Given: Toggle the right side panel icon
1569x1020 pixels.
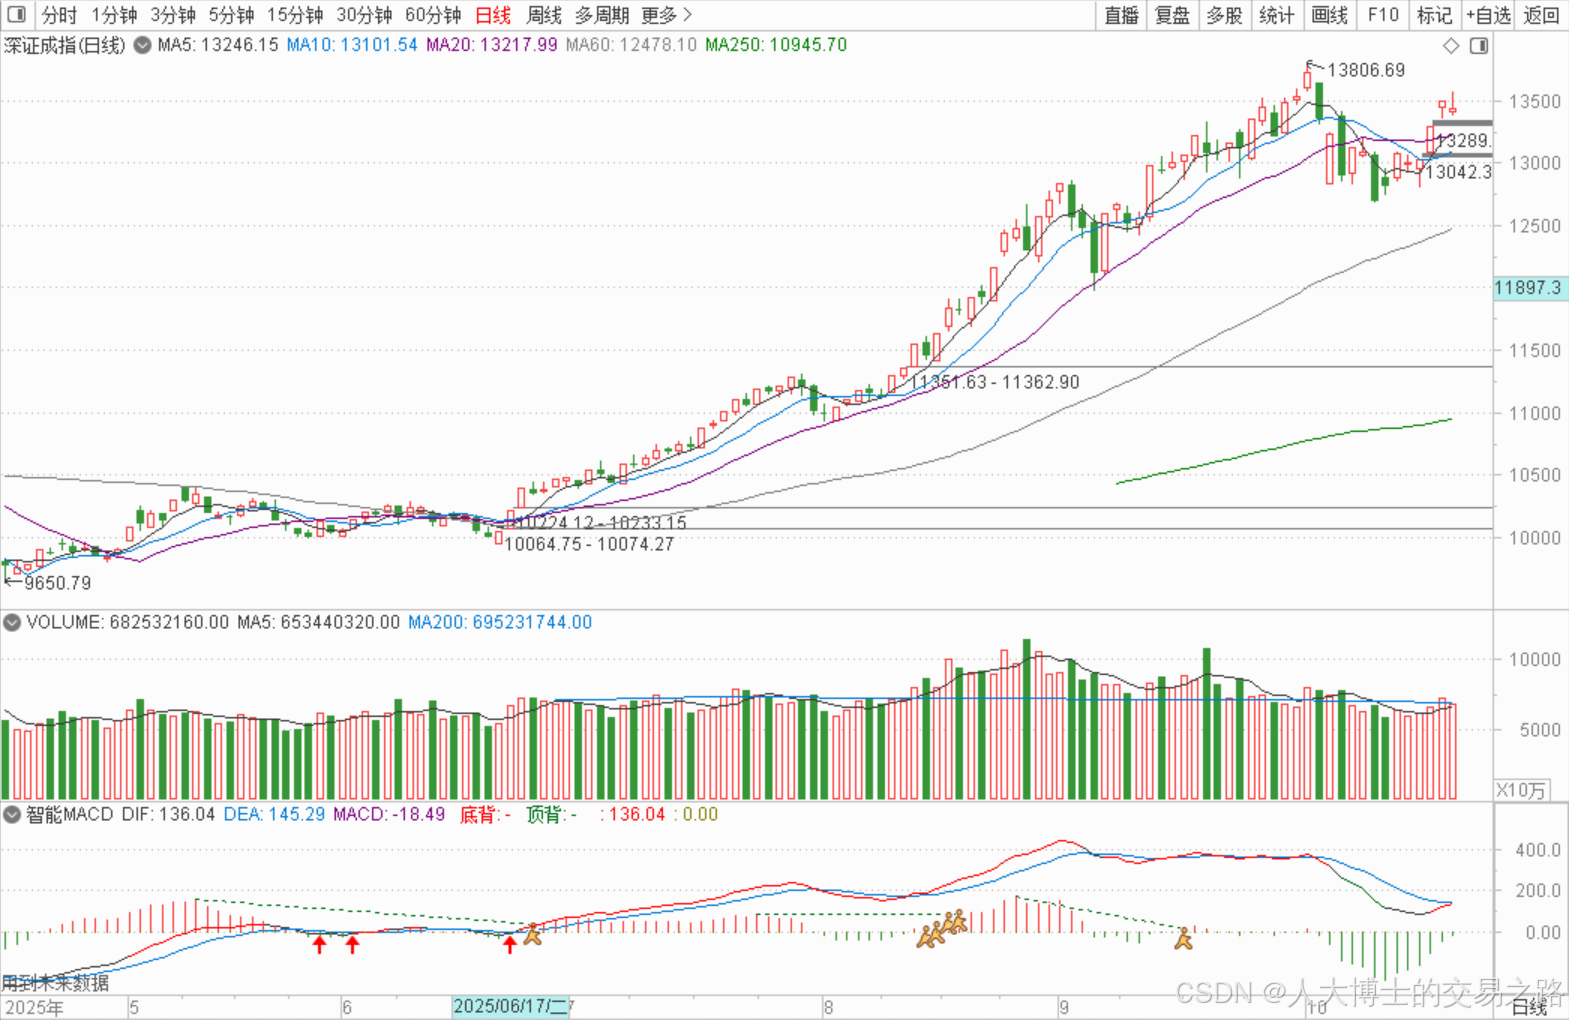Looking at the screenshot, I should 1479,46.
